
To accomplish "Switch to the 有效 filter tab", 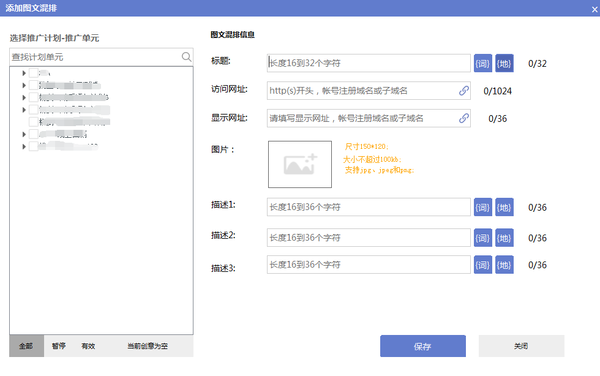I will (88, 346).
